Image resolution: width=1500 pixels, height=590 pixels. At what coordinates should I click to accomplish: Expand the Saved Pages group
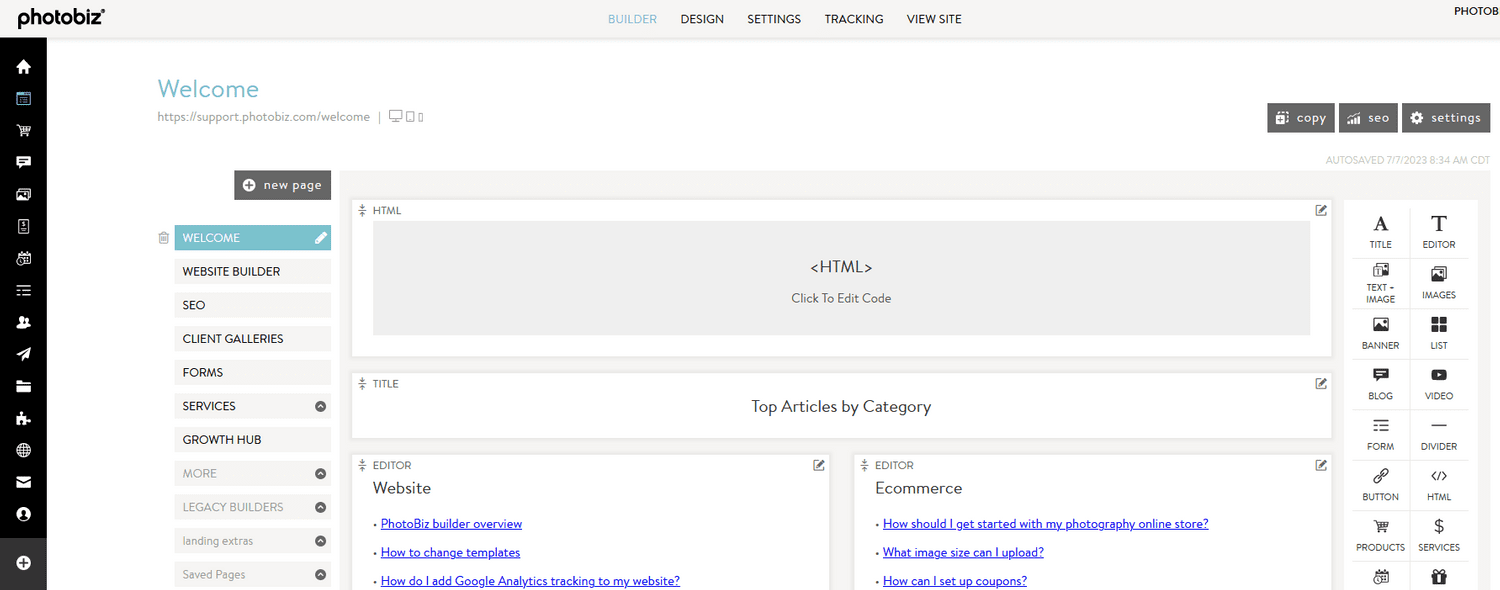[320, 575]
